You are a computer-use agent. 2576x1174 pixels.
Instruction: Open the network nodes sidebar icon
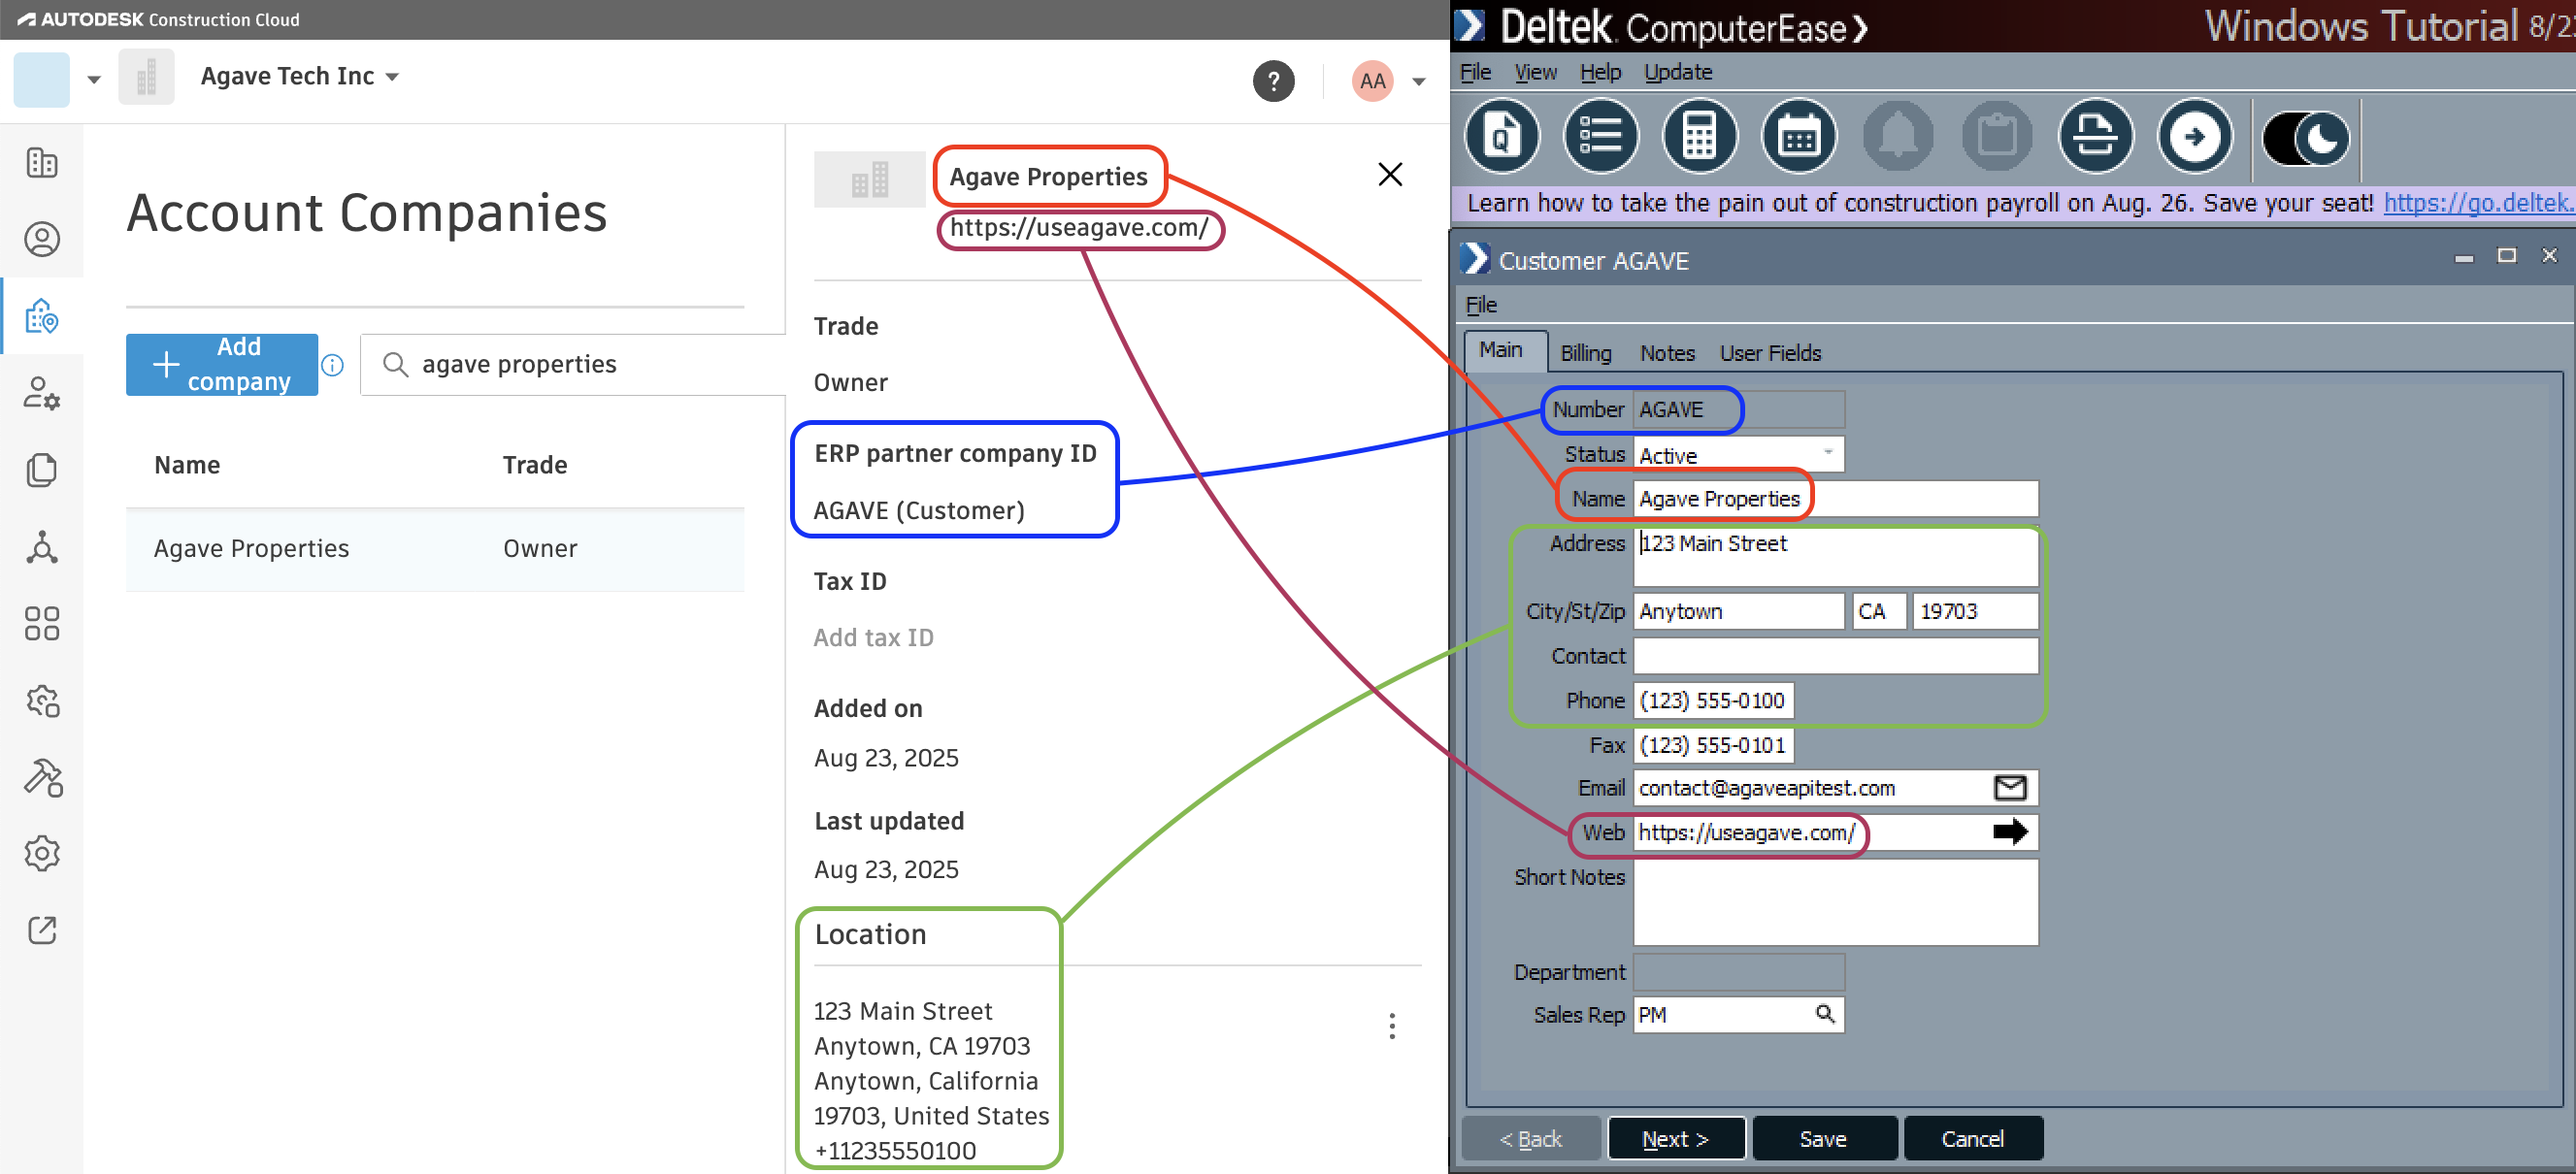tap(42, 547)
